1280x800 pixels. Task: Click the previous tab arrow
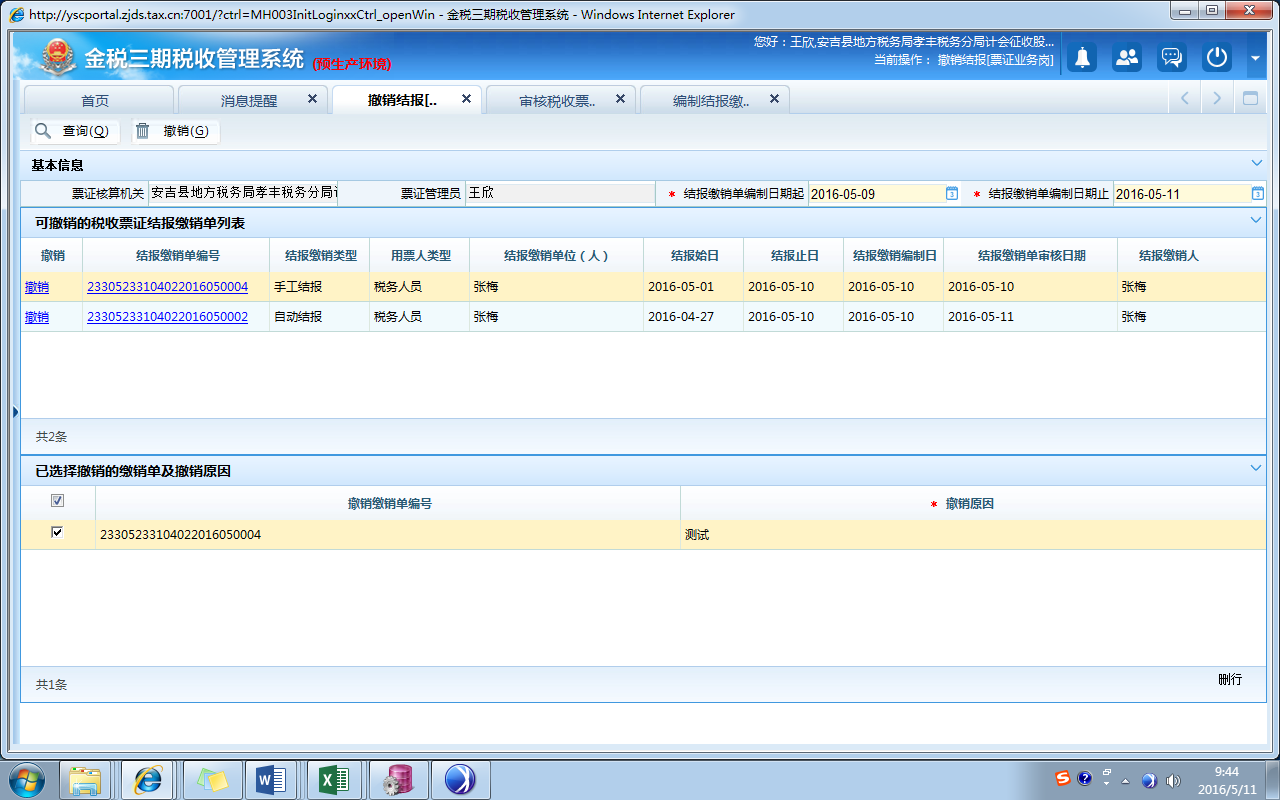(1185, 99)
